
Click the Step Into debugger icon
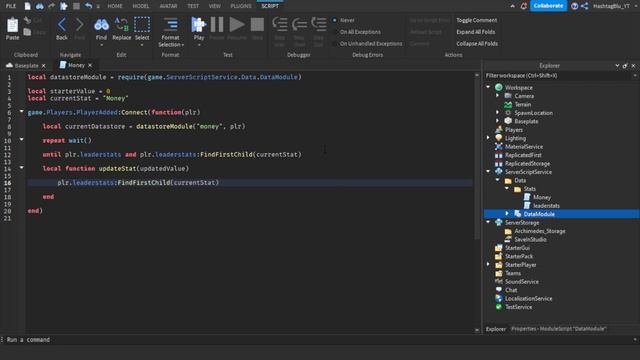click(x=280, y=25)
